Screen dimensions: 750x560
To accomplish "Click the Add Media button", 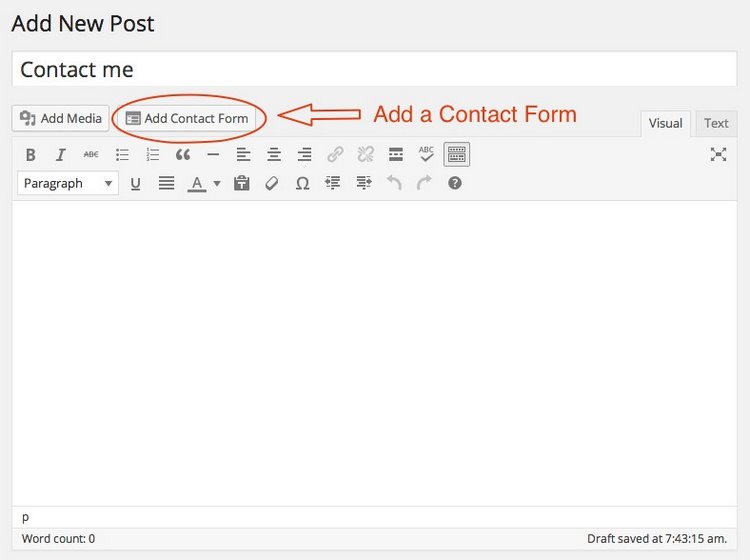I will (x=61, y=118).
